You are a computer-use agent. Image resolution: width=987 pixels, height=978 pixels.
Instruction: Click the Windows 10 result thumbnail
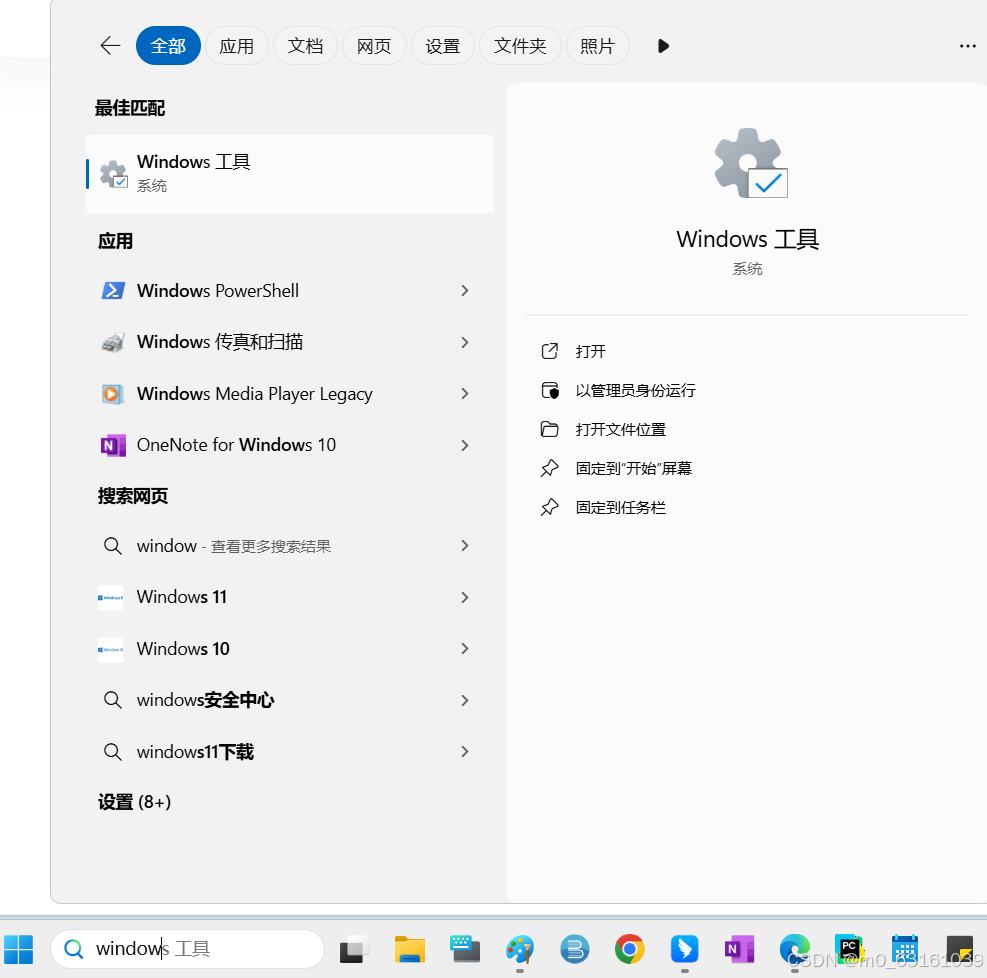pos(111,649)
